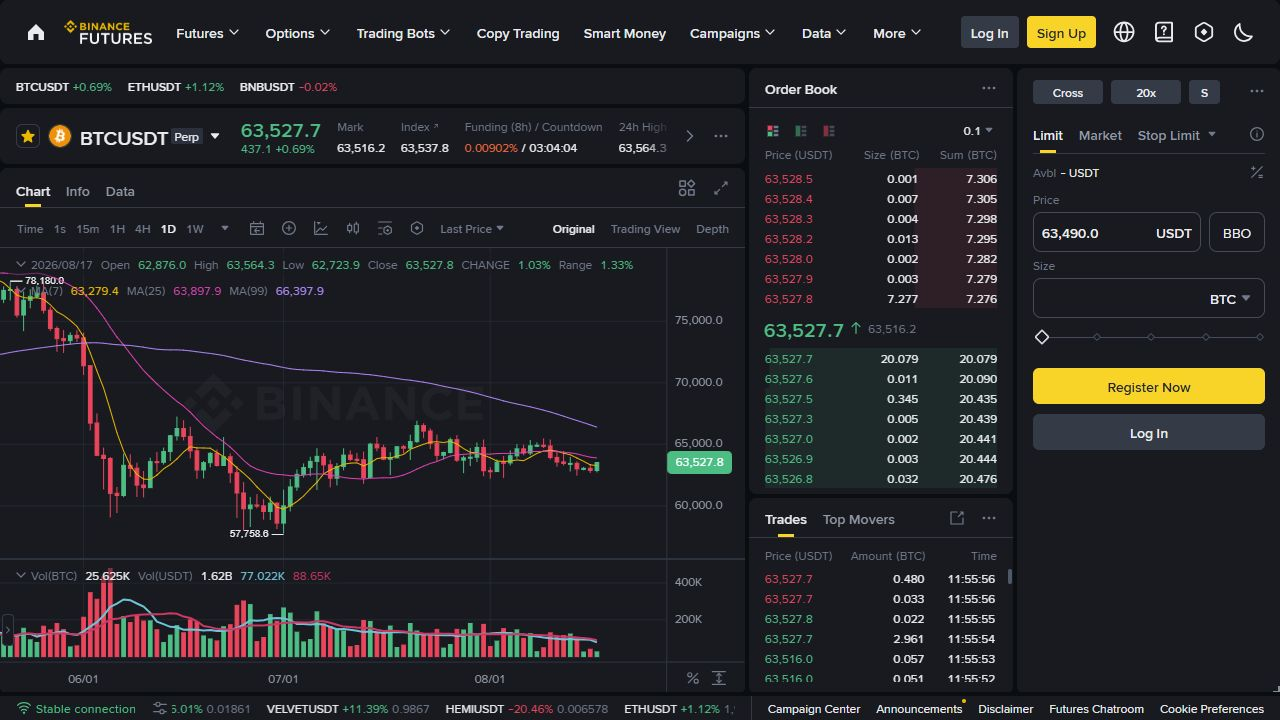Show only bids in the Order Book
1280x720 pixels.
(x=800, y=131)
